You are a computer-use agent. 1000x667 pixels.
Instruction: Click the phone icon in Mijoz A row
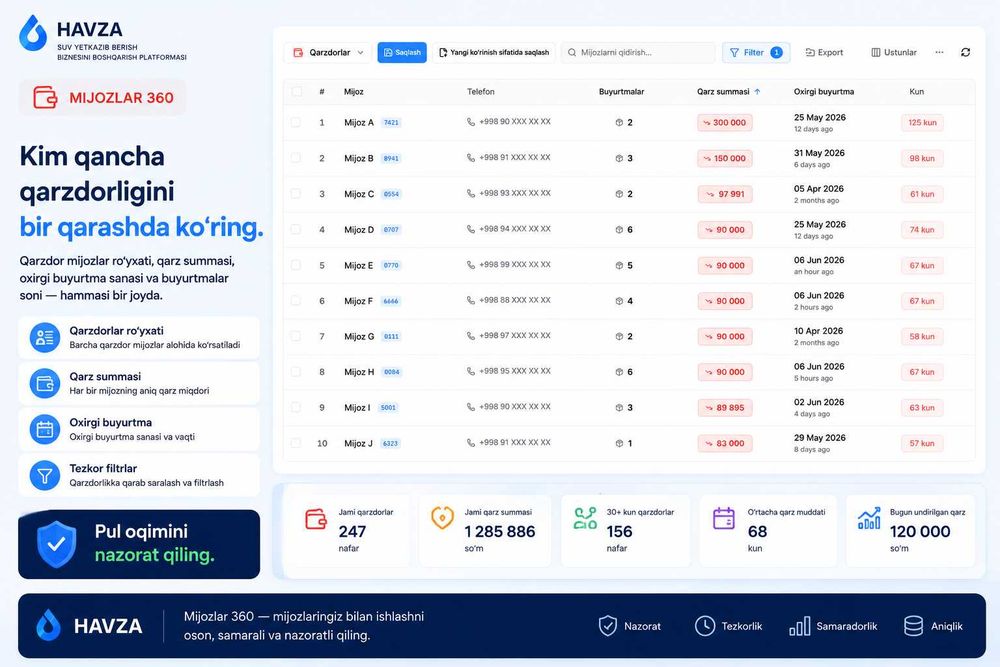click(x=471, y=122)
